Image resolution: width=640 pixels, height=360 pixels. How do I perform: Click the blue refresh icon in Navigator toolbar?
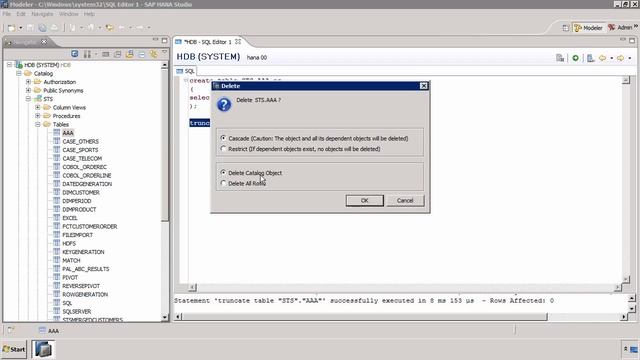pyautogui.click(x=75, y=54)
